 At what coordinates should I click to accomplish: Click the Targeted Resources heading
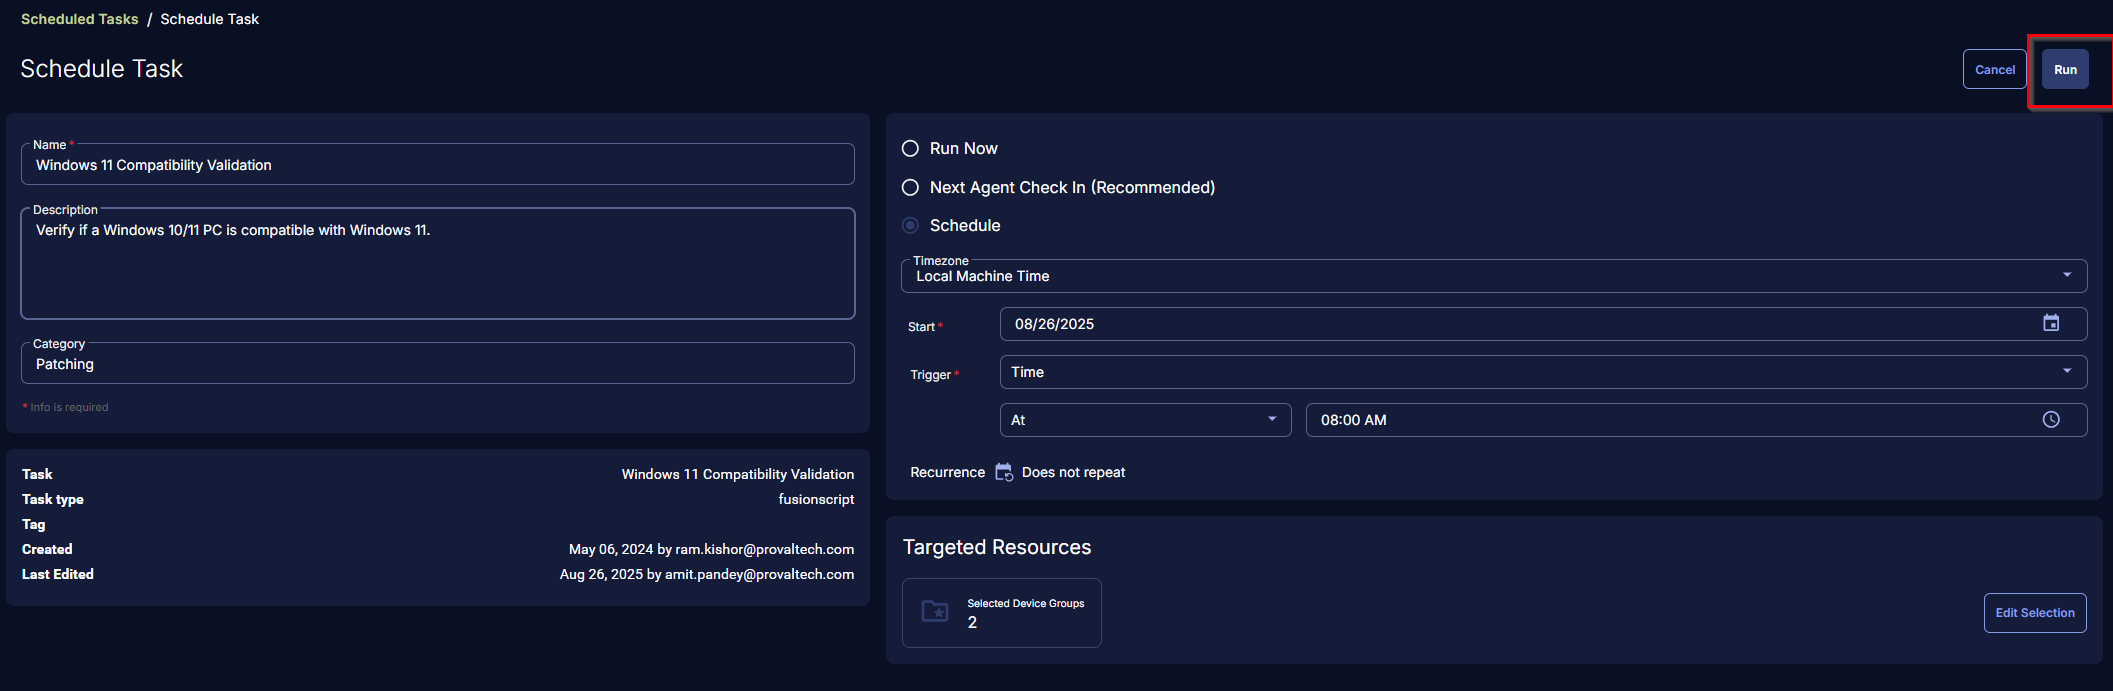click(997, 547)
